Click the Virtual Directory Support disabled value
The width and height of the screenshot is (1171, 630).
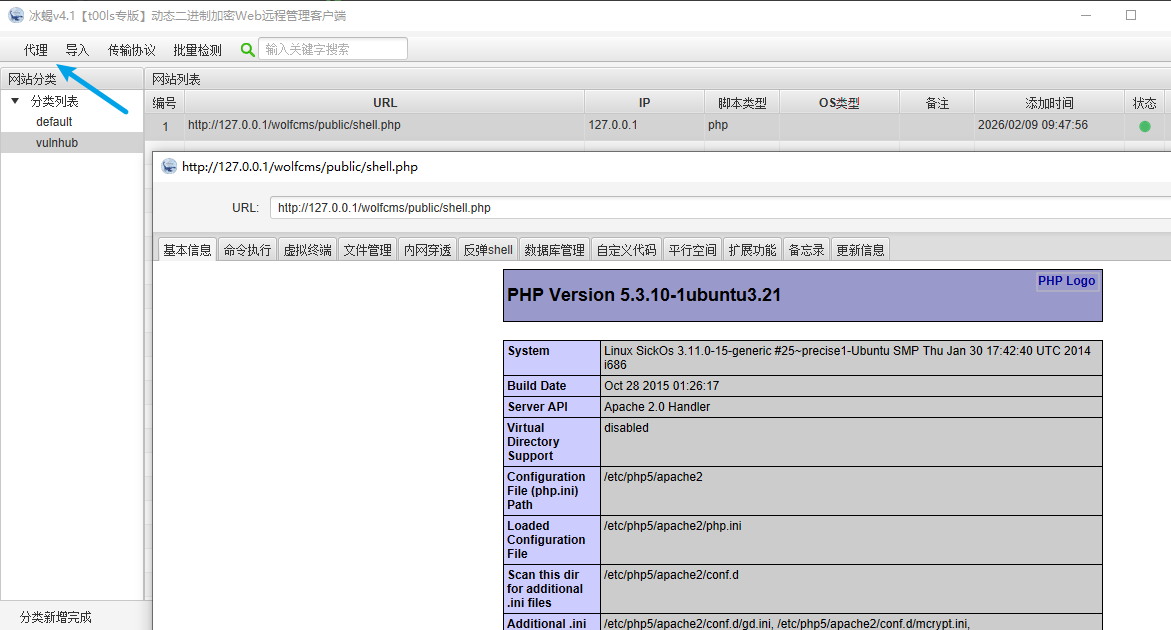pos(627,428)
